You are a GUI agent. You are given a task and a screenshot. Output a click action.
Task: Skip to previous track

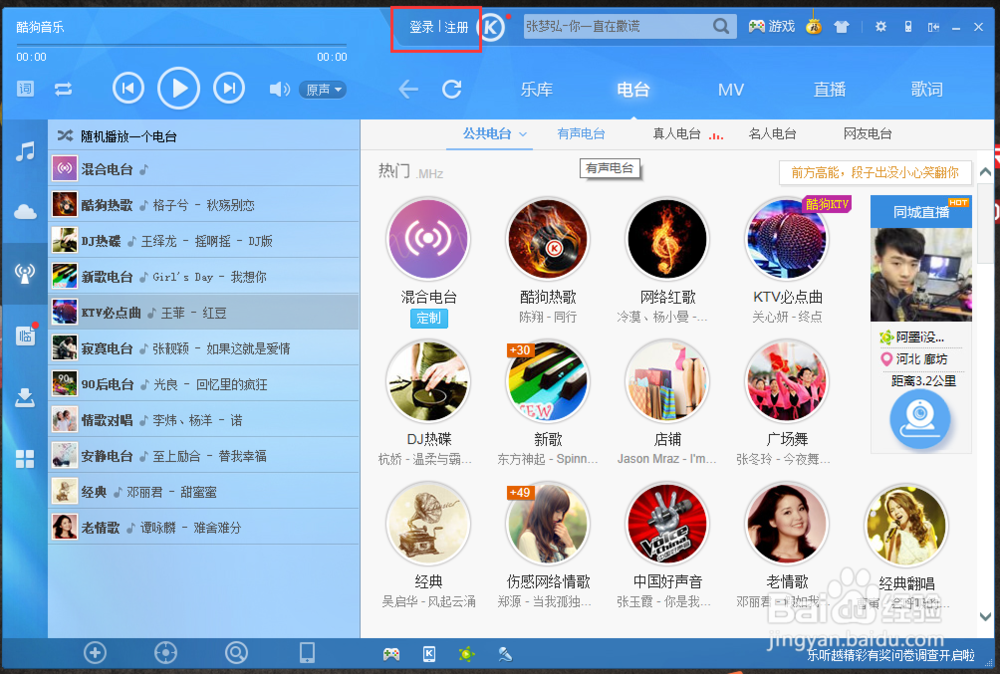(128, 88)
